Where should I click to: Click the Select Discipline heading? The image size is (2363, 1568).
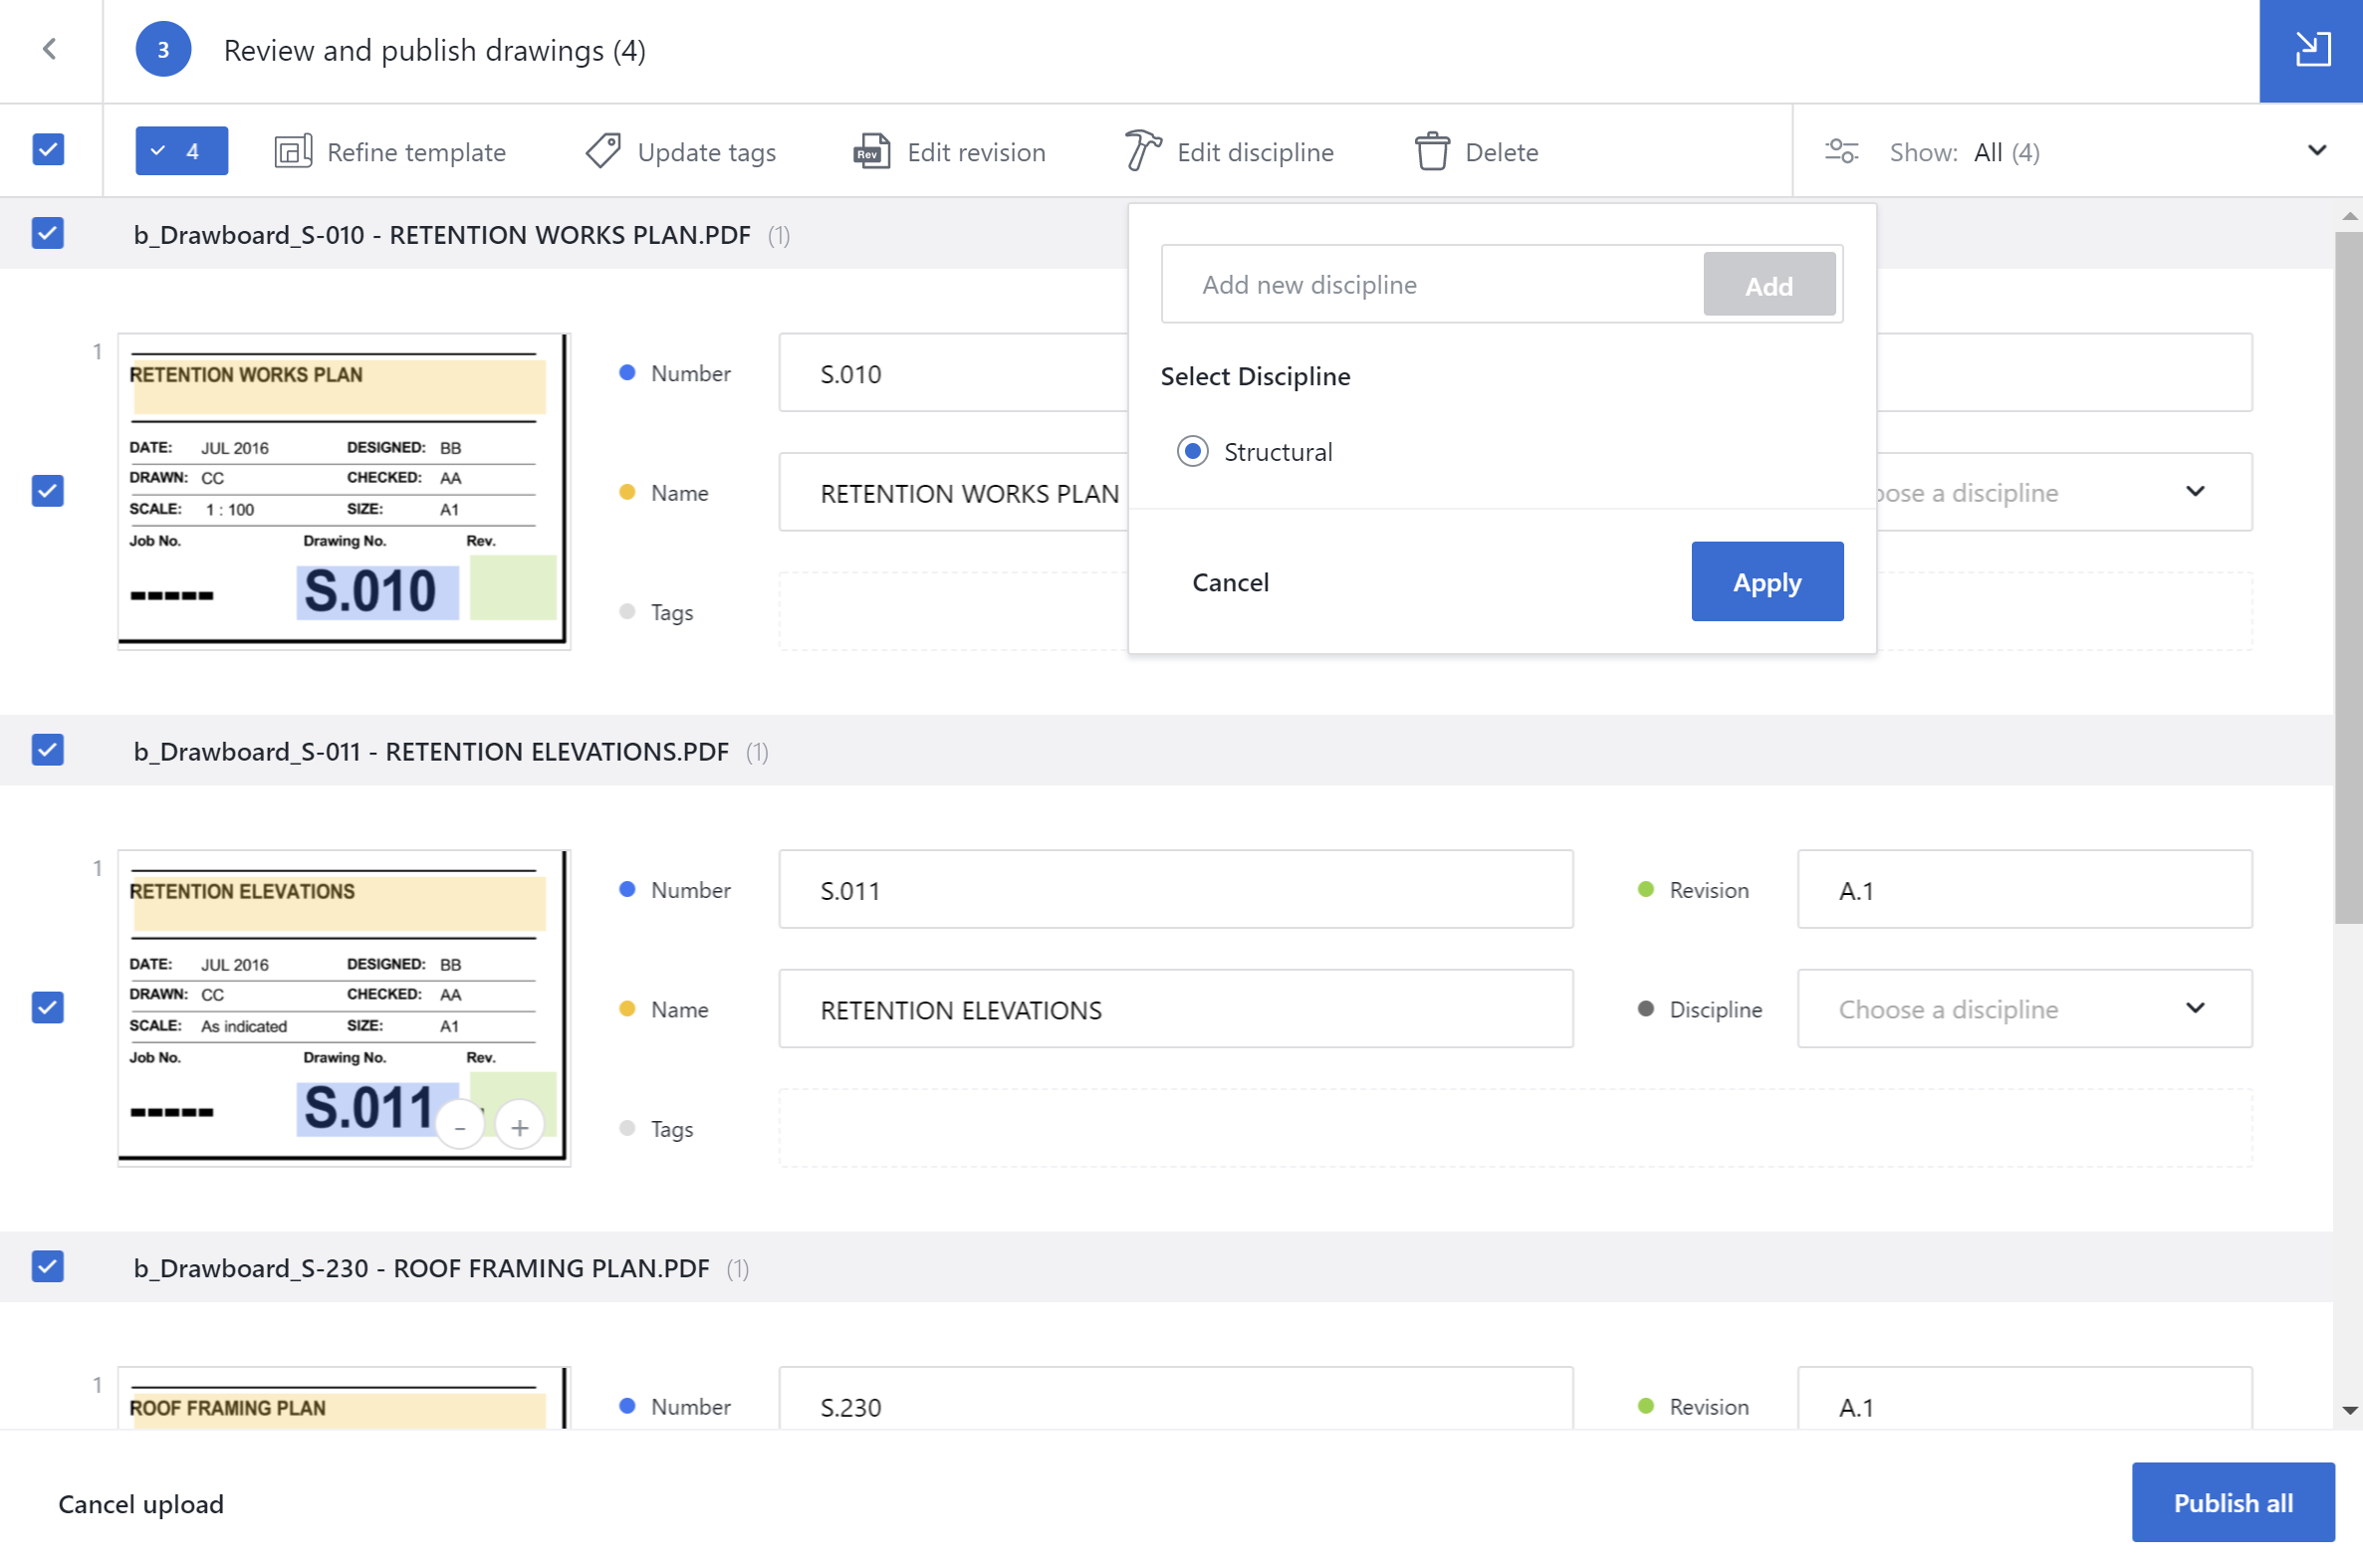[1255, 376]
